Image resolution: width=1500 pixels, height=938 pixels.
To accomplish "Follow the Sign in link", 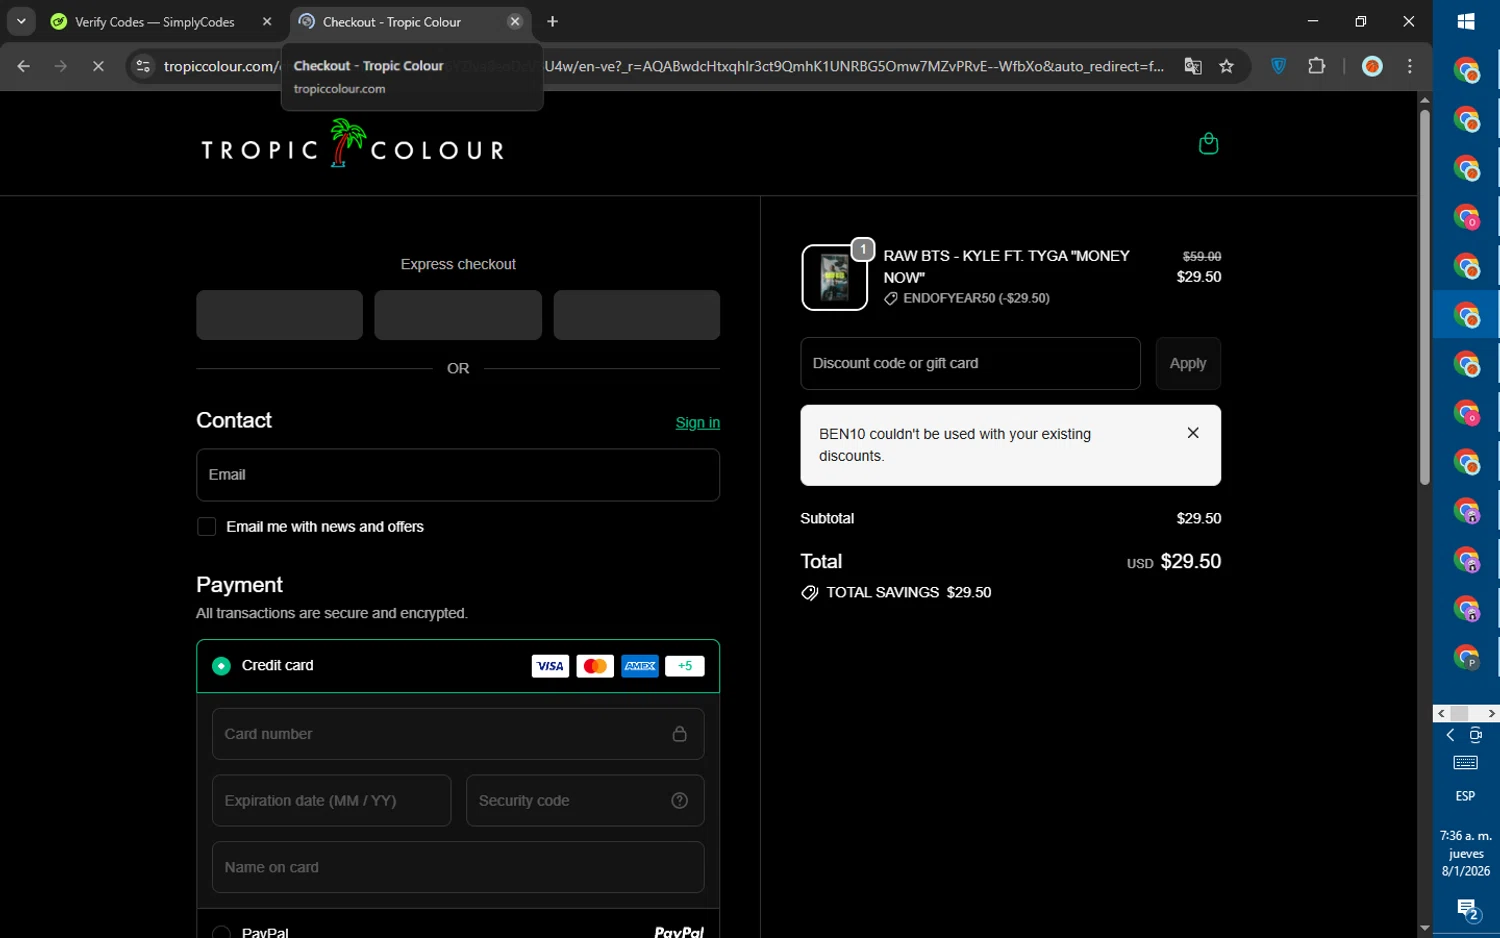I will [697, 422].
